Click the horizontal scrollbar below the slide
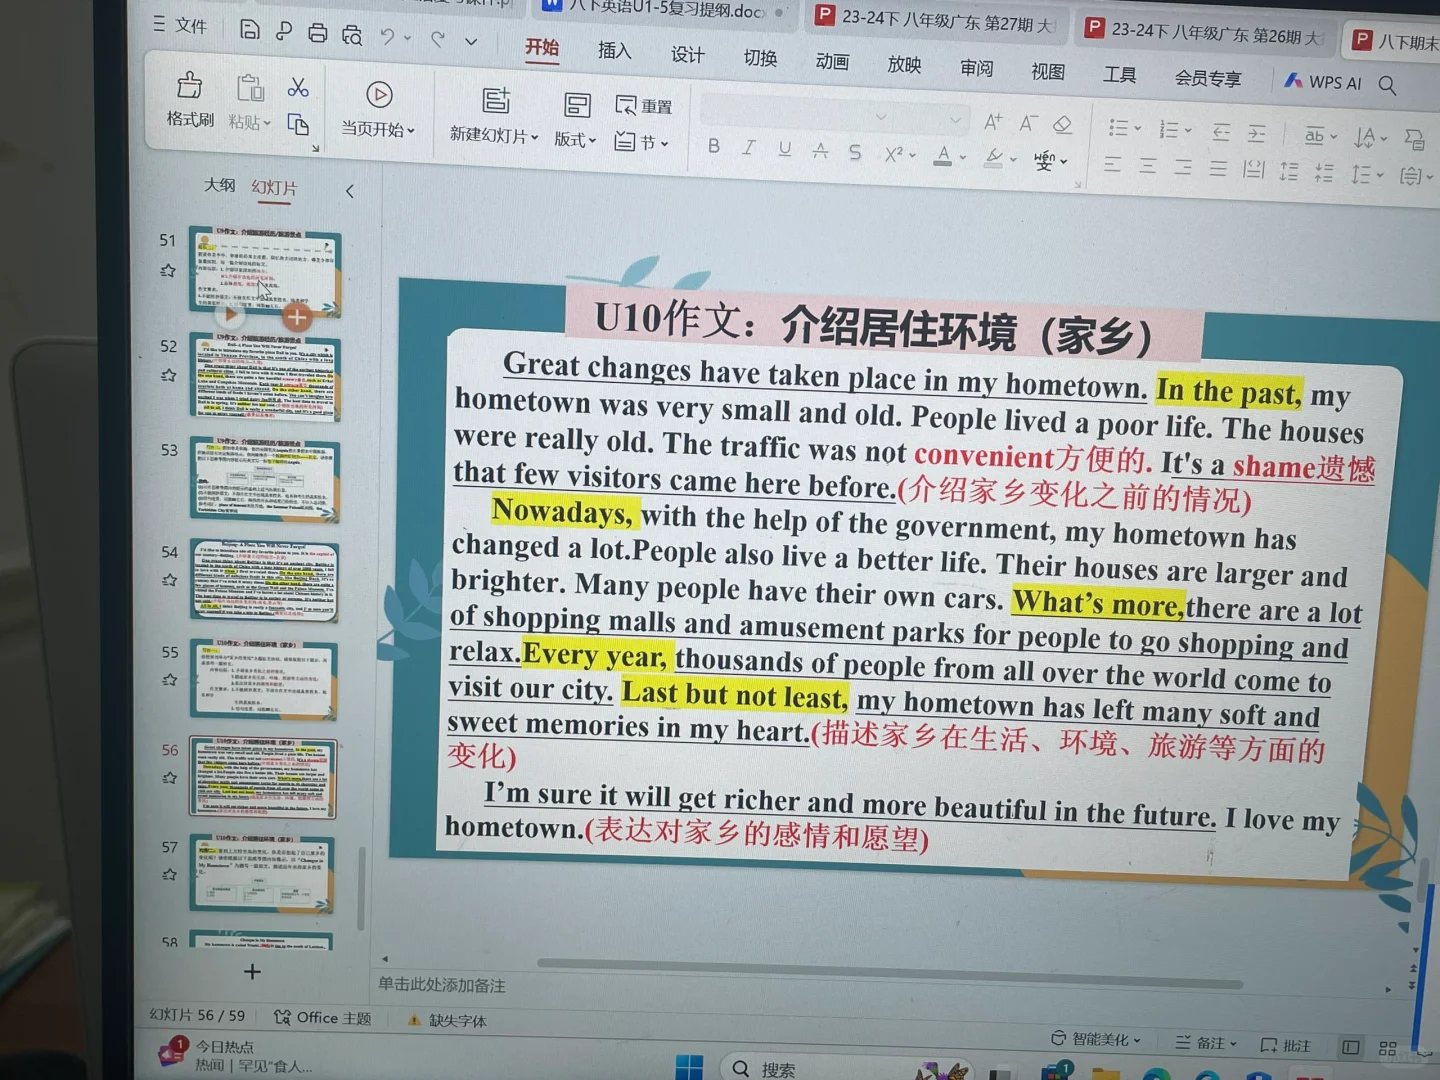 click(890, 973)
